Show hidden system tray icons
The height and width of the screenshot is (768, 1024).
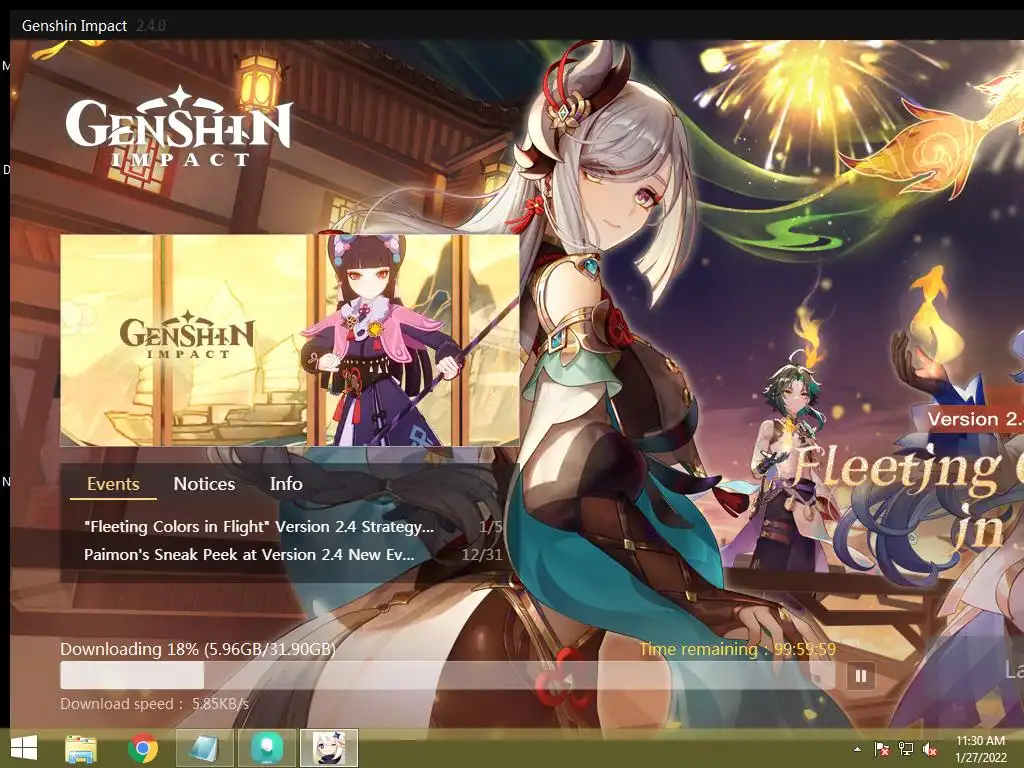857,750
